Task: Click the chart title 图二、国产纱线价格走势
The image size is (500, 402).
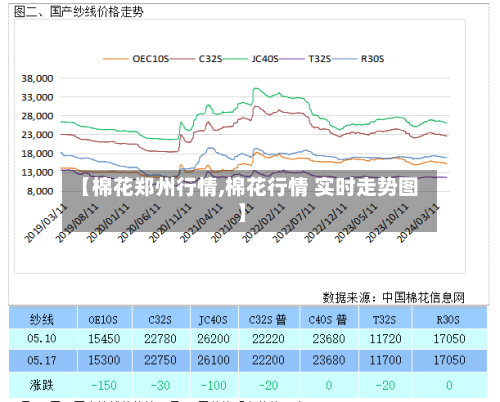Action: coord(79,12)
